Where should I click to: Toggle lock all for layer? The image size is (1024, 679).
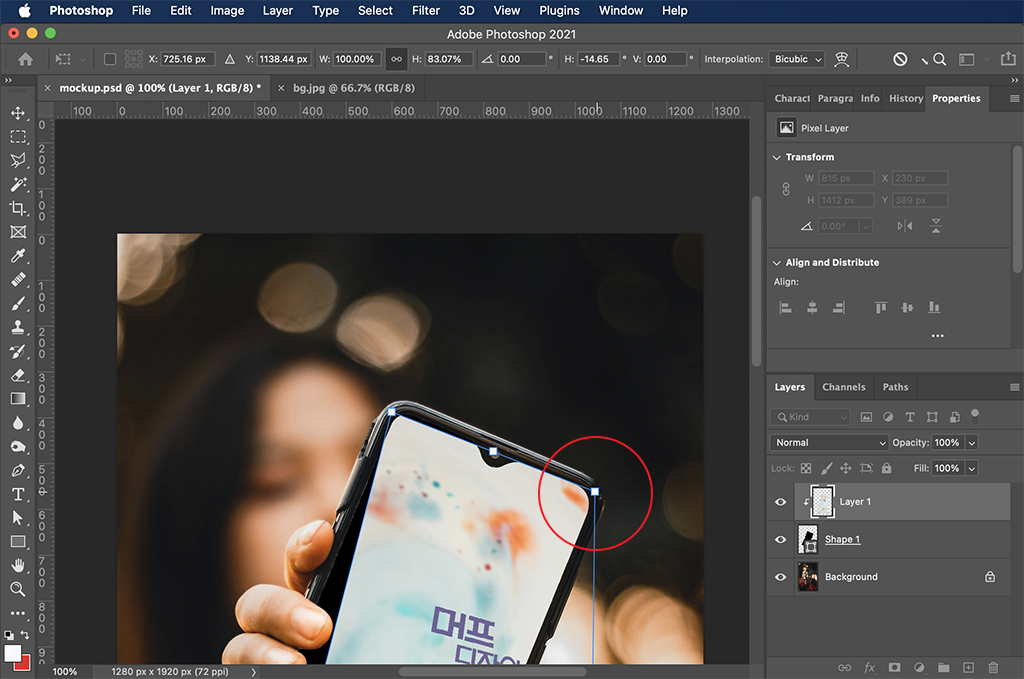tap(886, 468)
